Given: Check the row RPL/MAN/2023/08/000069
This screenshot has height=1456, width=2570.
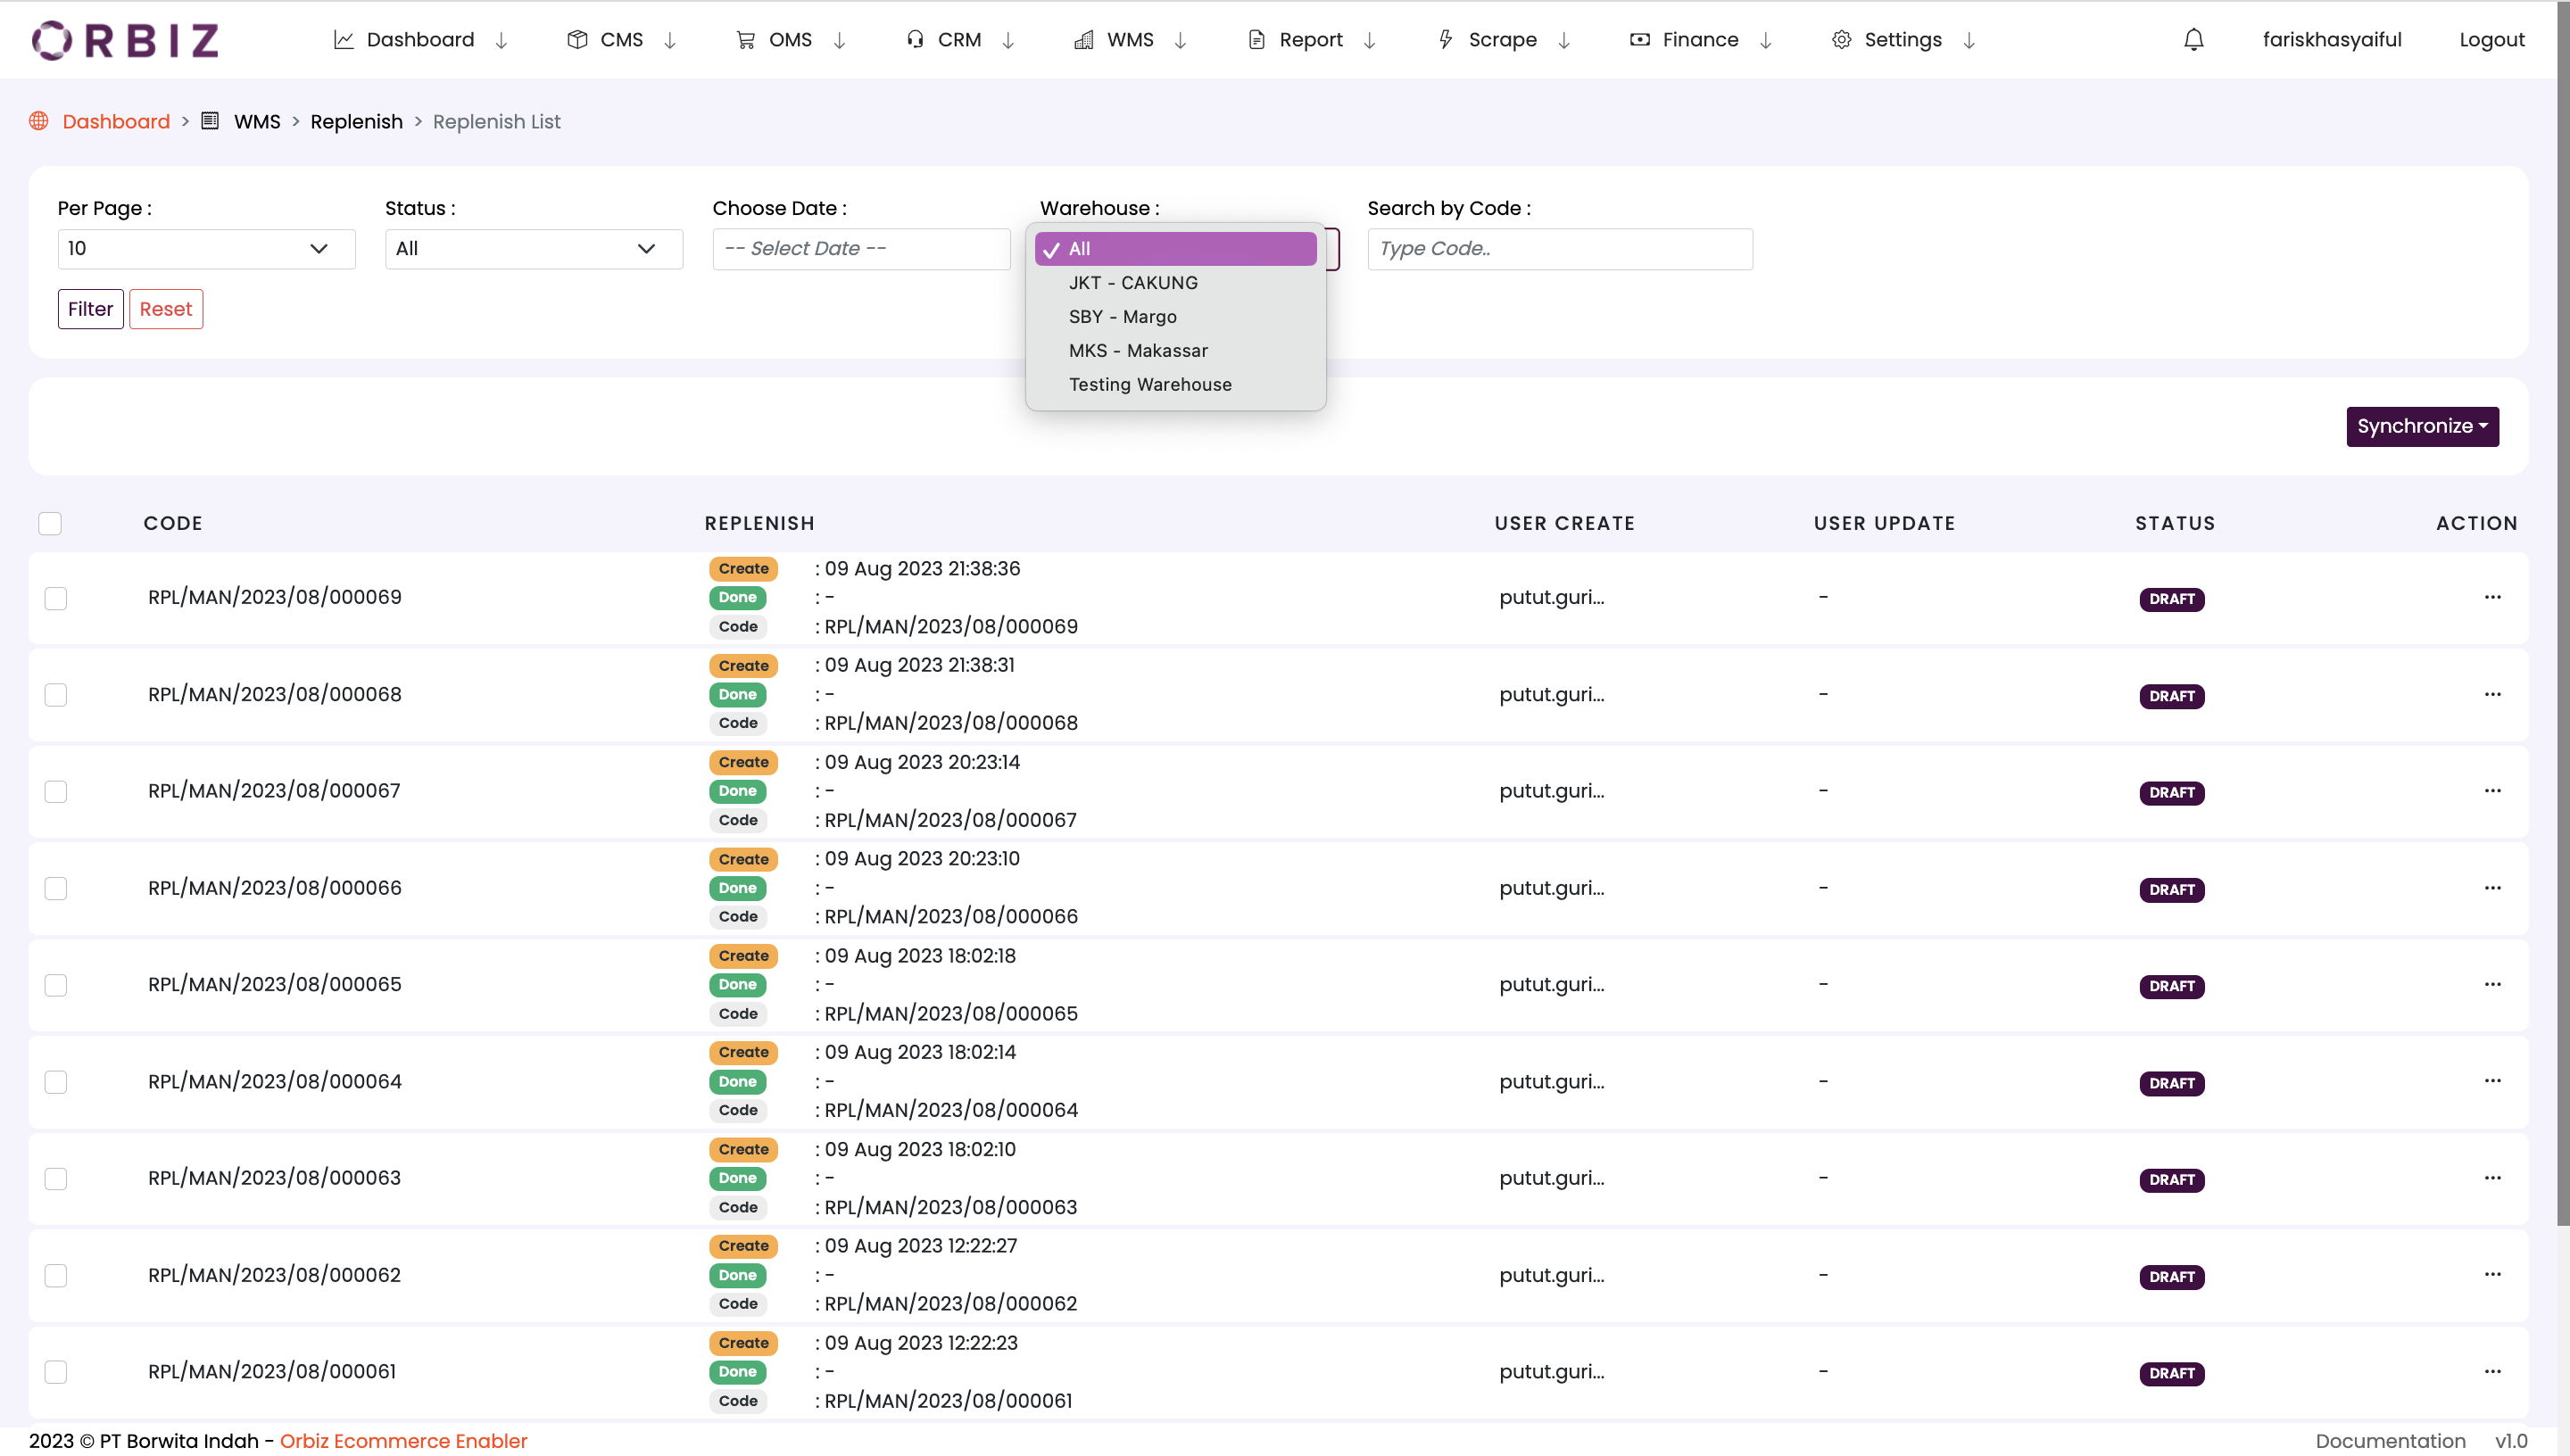Looking at the screenshot, I should coord(56,598).
